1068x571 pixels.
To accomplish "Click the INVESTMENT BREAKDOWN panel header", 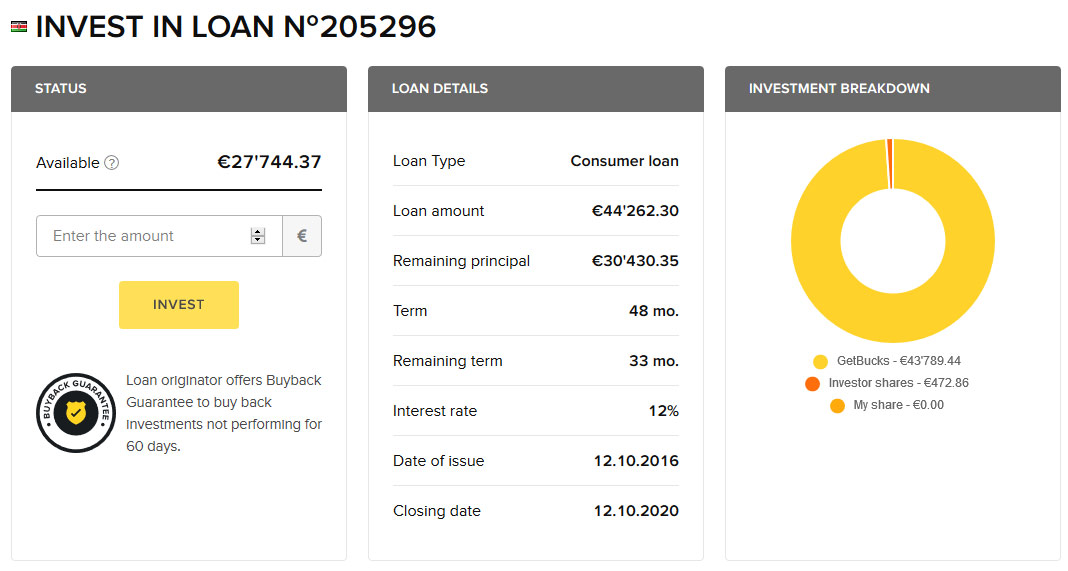I will 893,88.
